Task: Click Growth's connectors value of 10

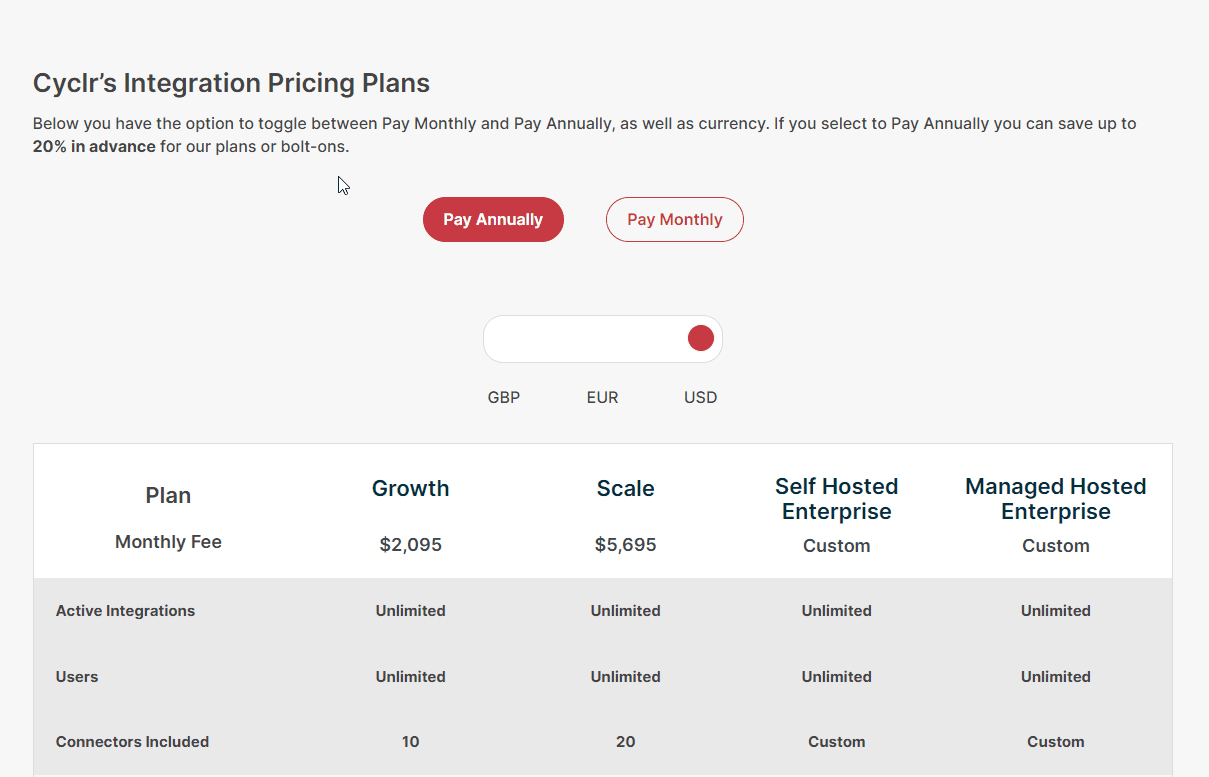Action: click(x=410, y=742)
